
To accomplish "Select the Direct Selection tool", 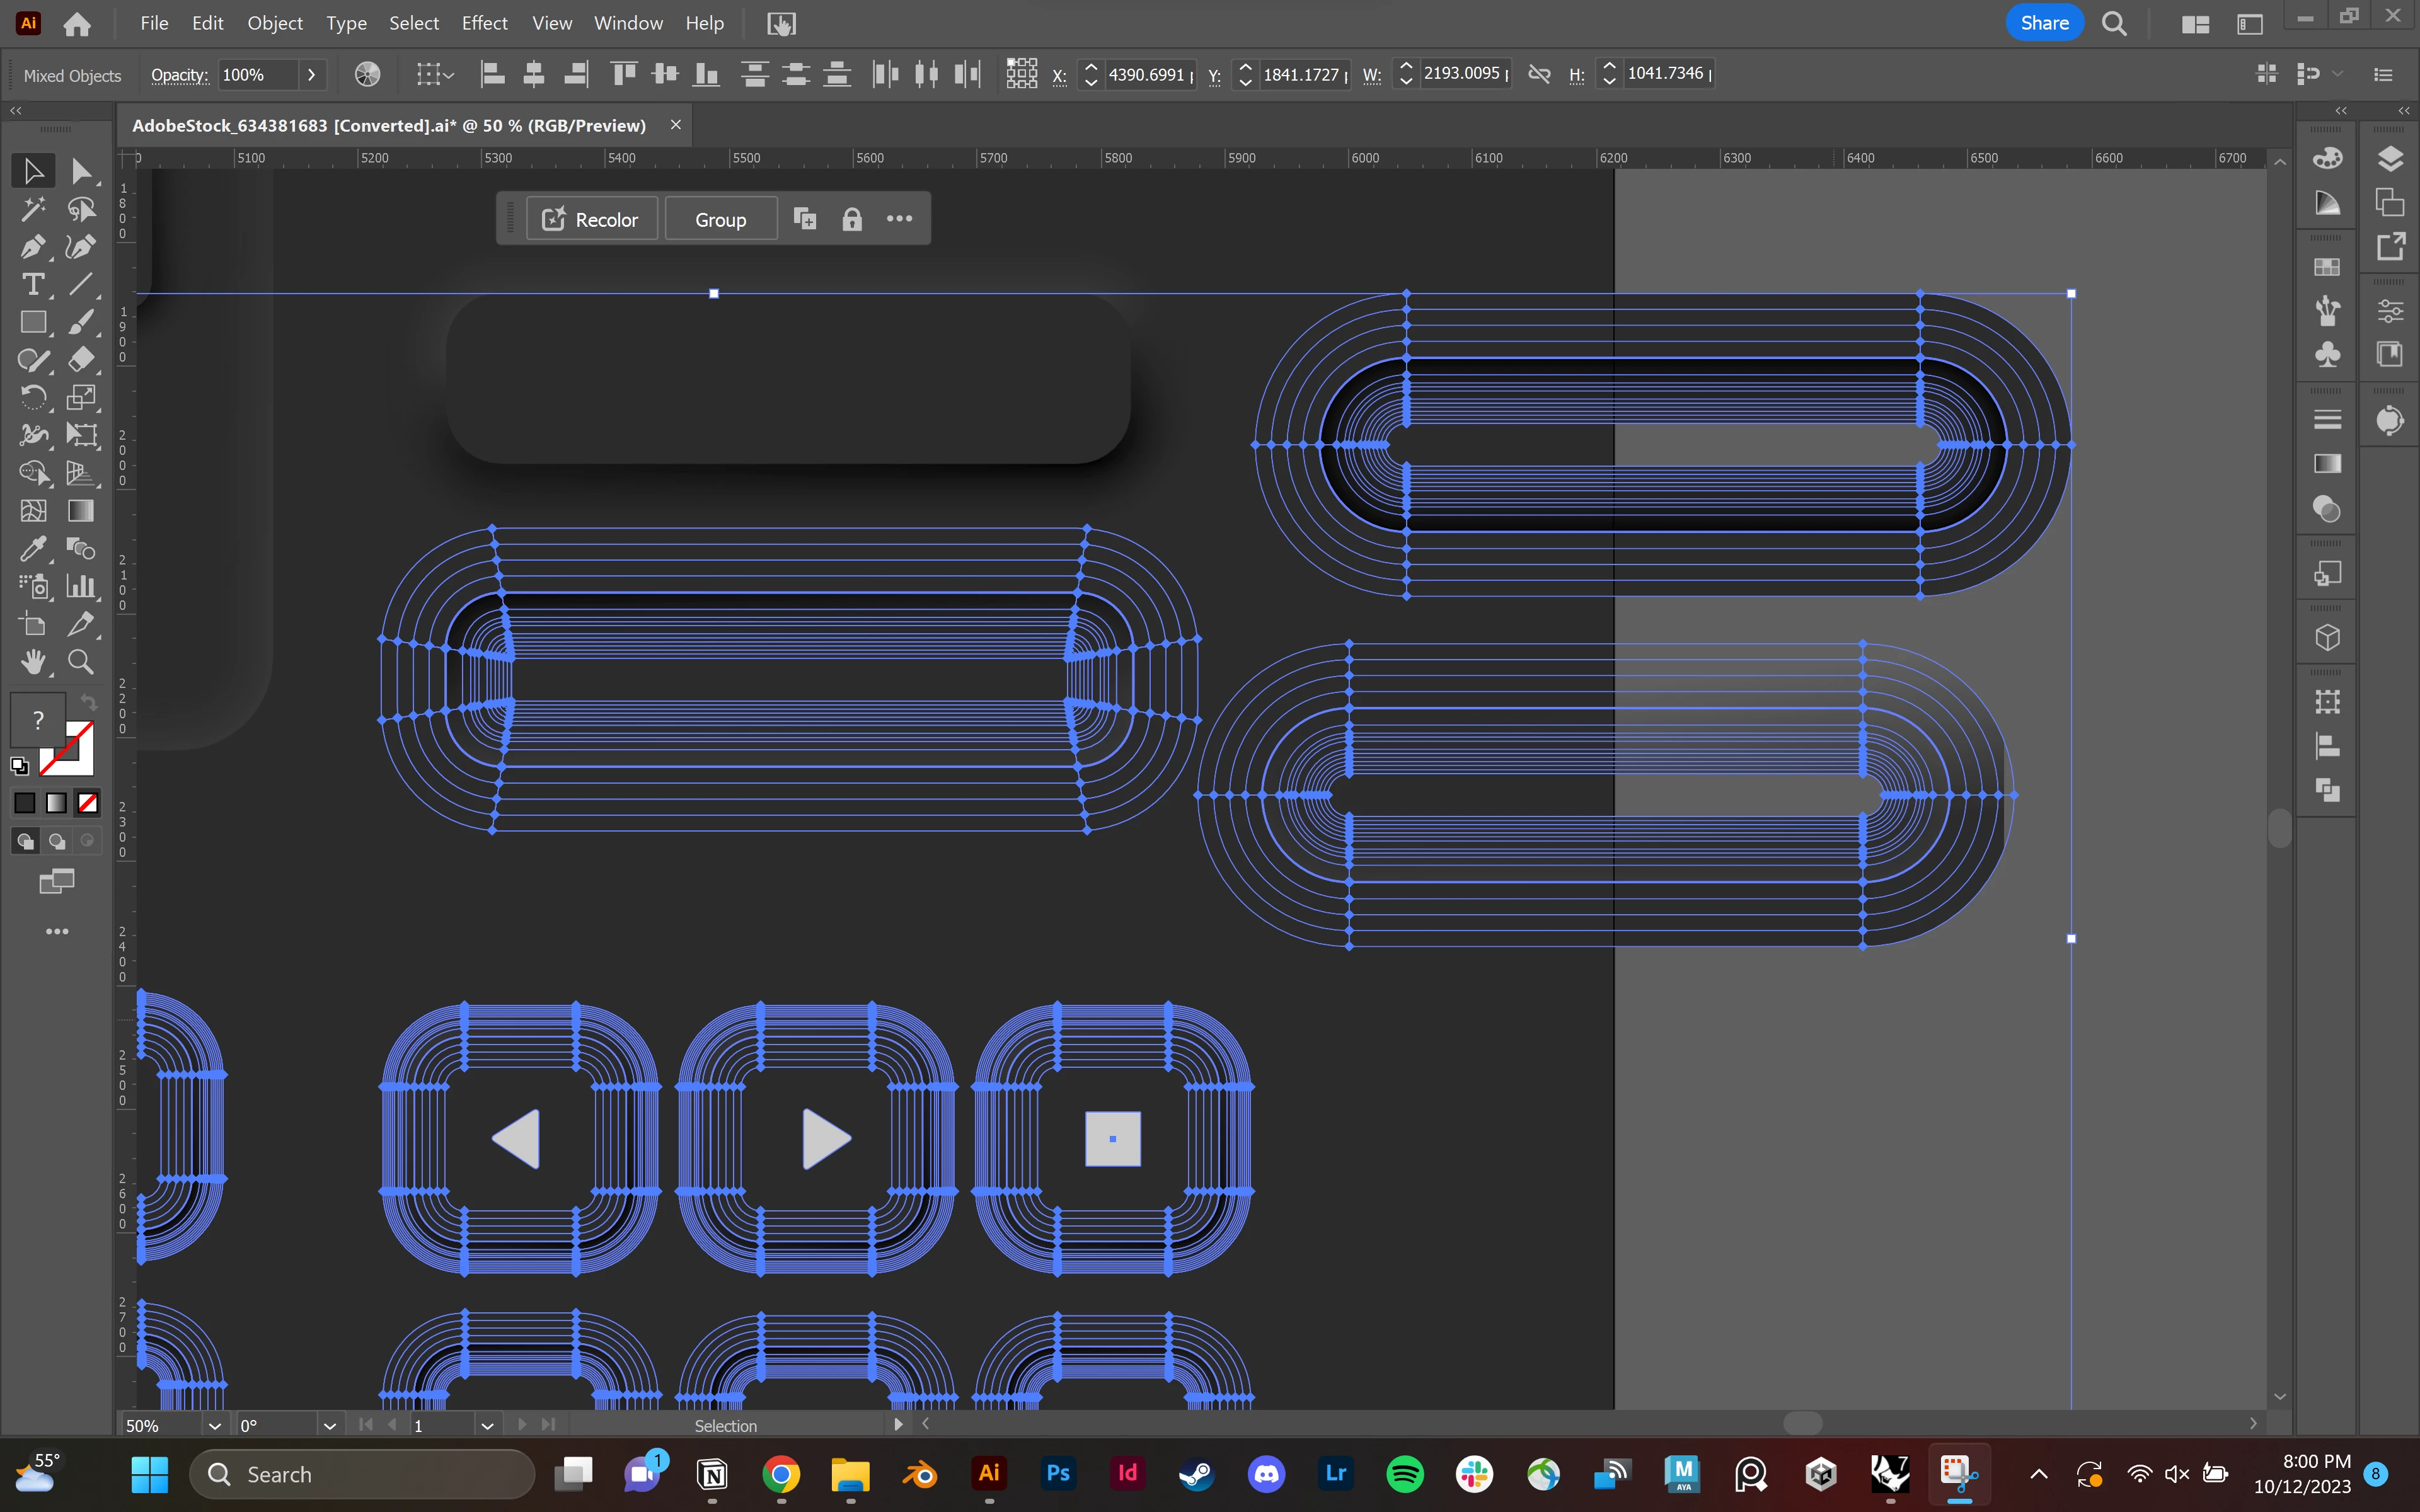I will 81,171.
